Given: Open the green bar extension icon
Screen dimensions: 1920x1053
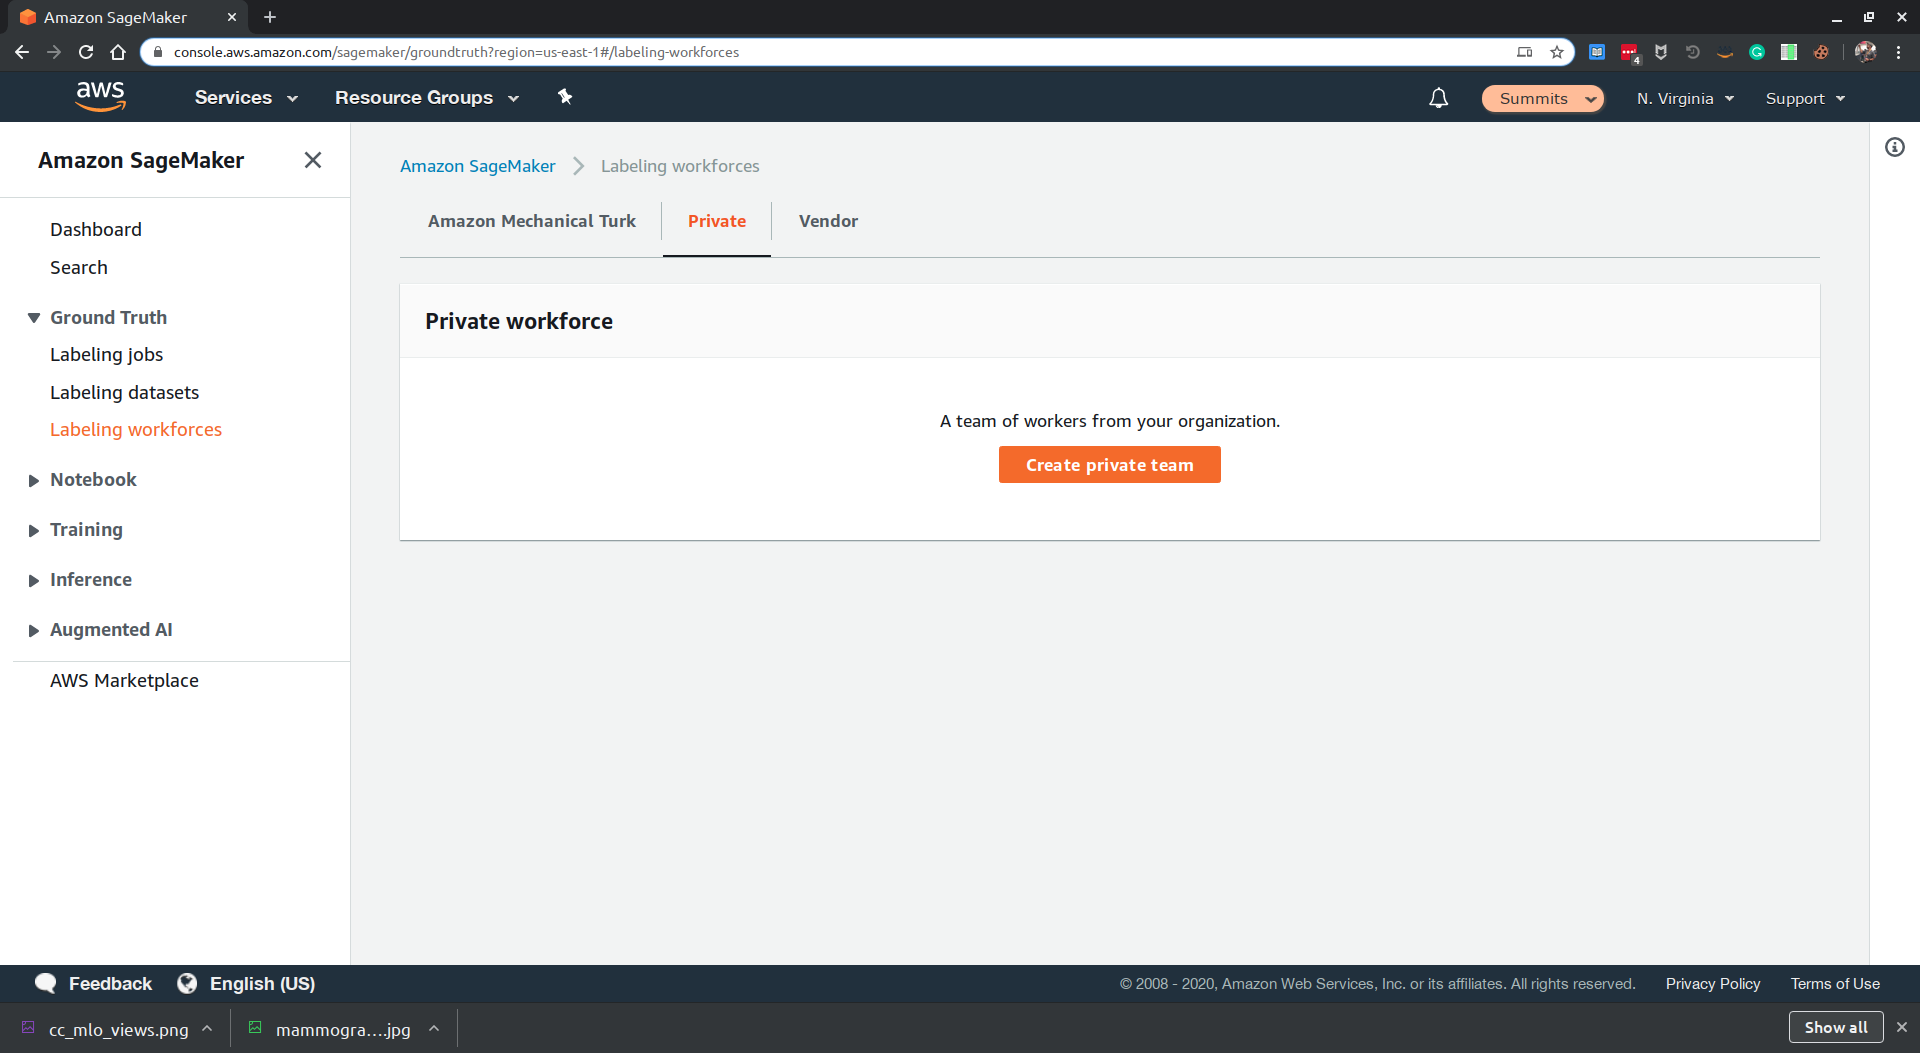Looking at the screenshot, I should tap(1789, 52).
